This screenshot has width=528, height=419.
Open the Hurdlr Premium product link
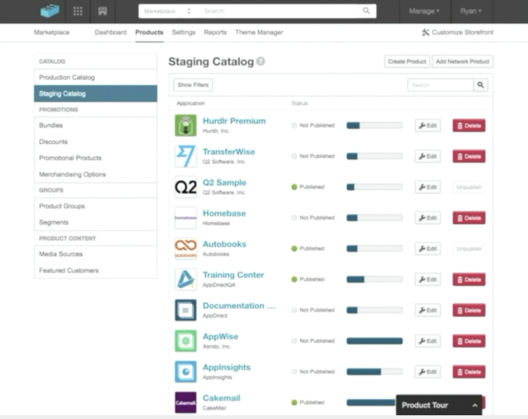[234, 121]
